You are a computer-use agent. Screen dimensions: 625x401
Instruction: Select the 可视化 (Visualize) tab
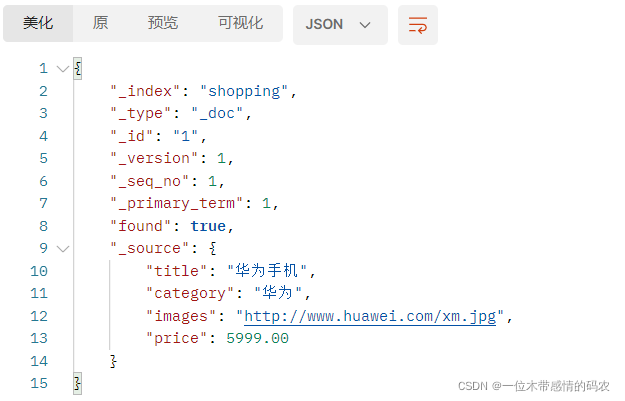tap(240, 24)
